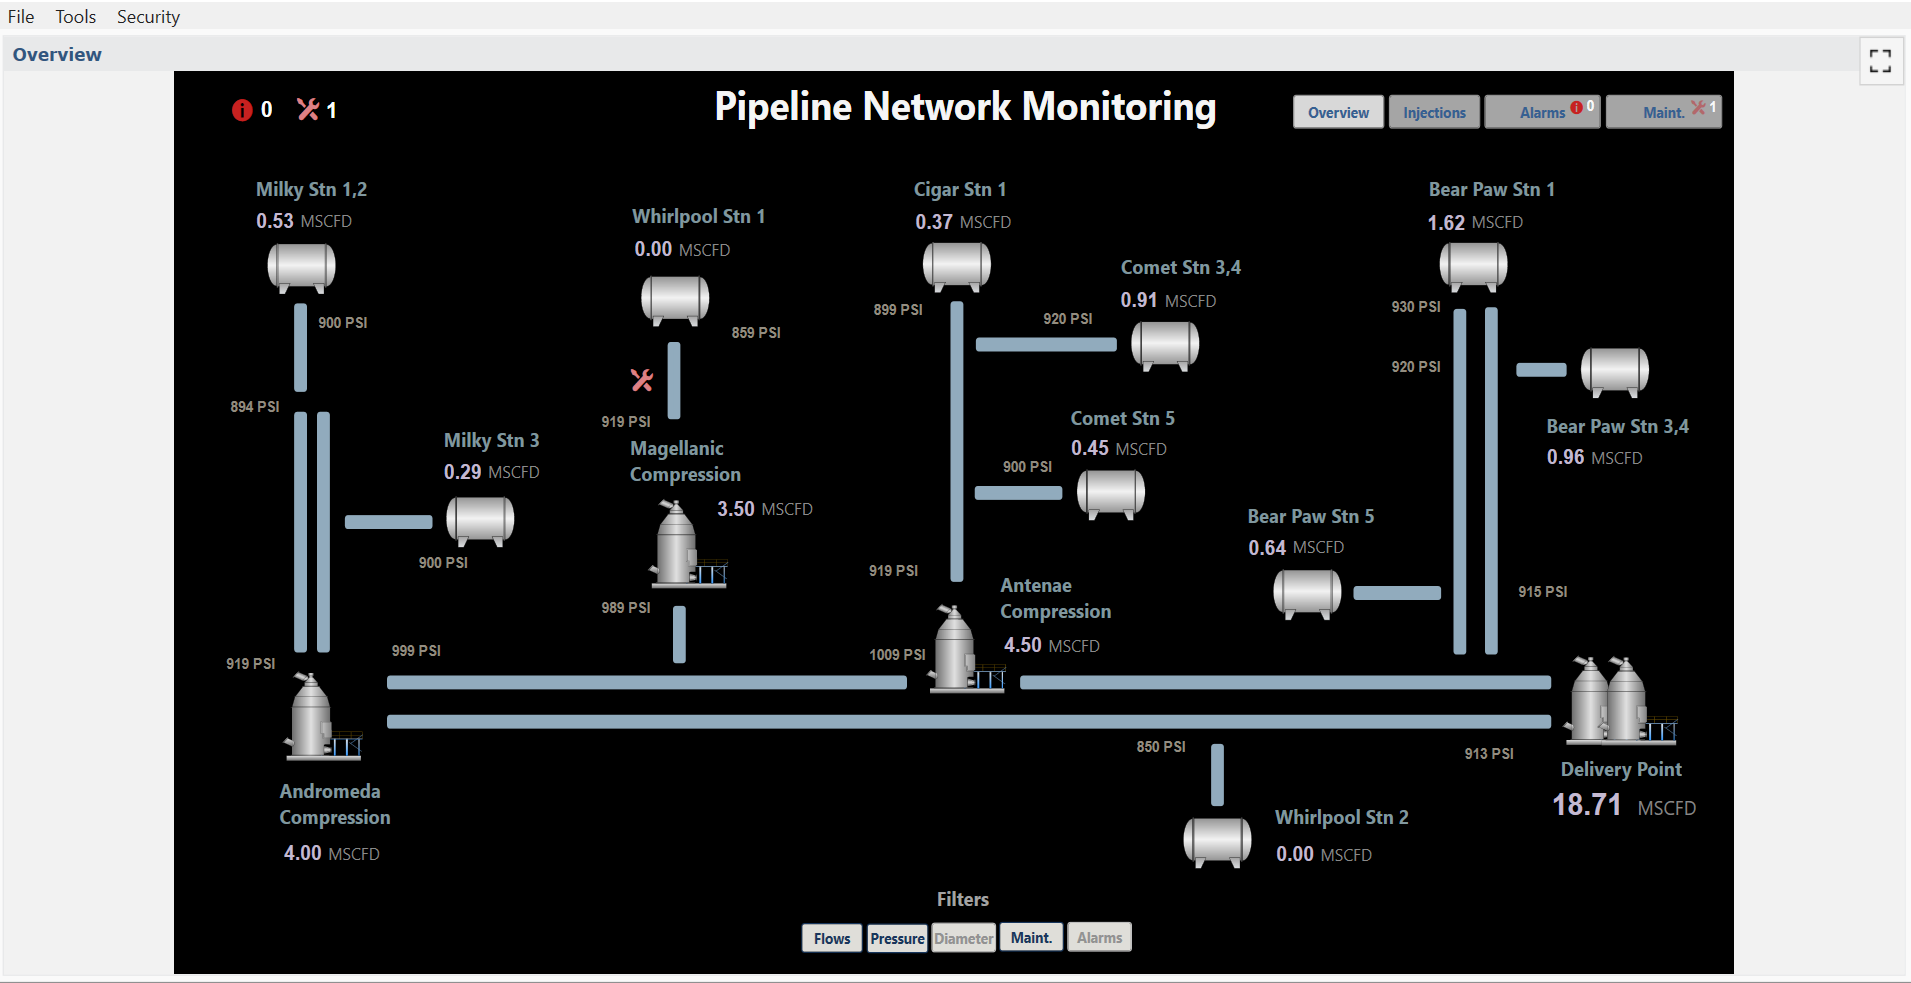1911x983 pixels.
Task: Open the Security menu
Action: [148, 16]
